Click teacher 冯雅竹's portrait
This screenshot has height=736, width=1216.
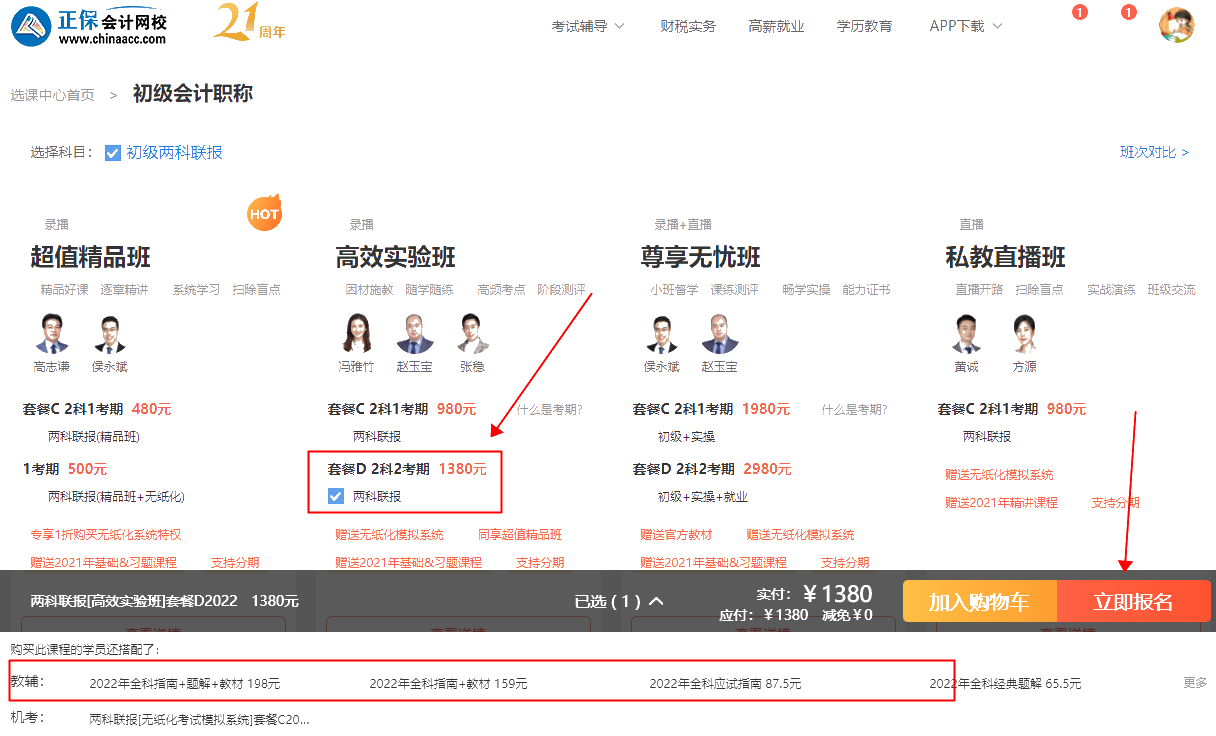pyautogui.click(x=356, y=334)
